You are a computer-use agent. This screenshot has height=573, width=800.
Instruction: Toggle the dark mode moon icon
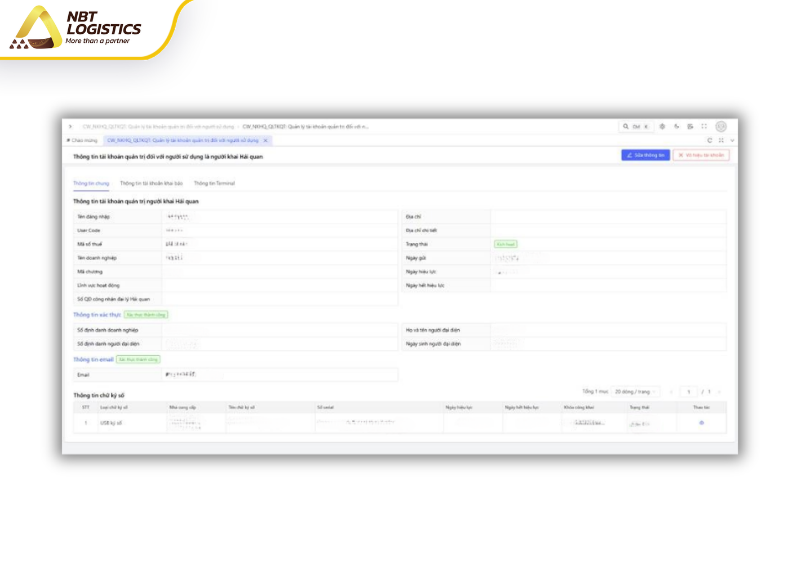[x=677, y=127]
